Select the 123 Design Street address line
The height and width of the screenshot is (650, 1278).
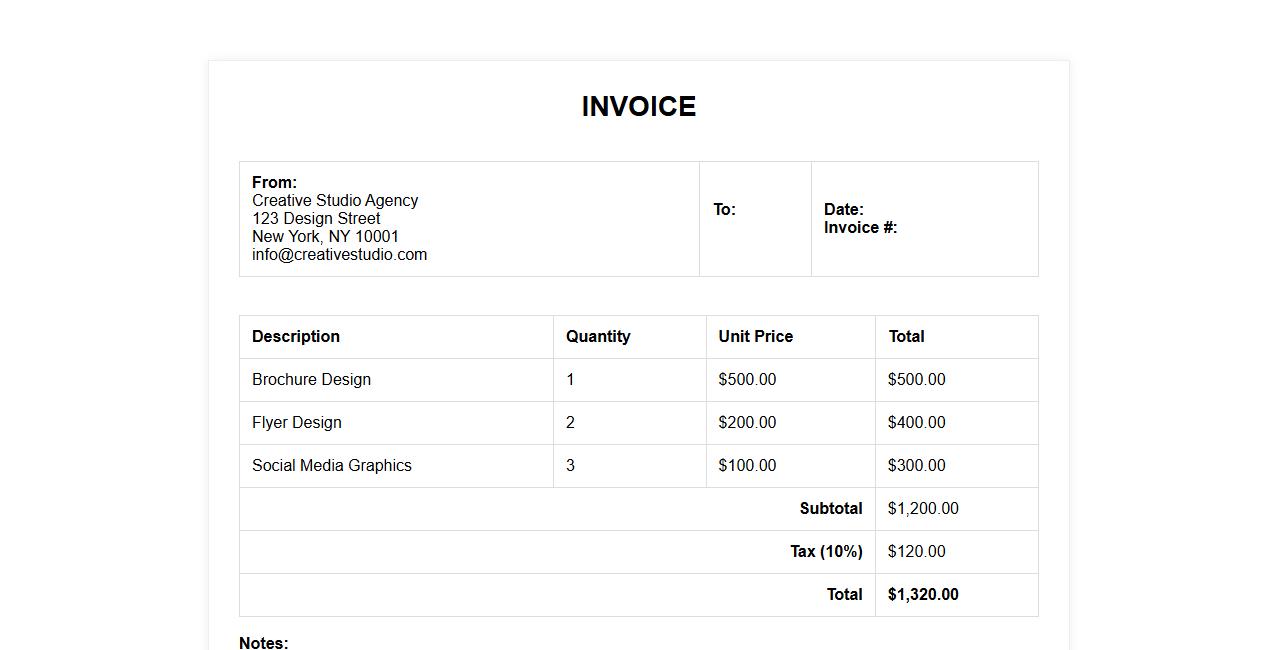pyautogui.click(x=316, y=219)
